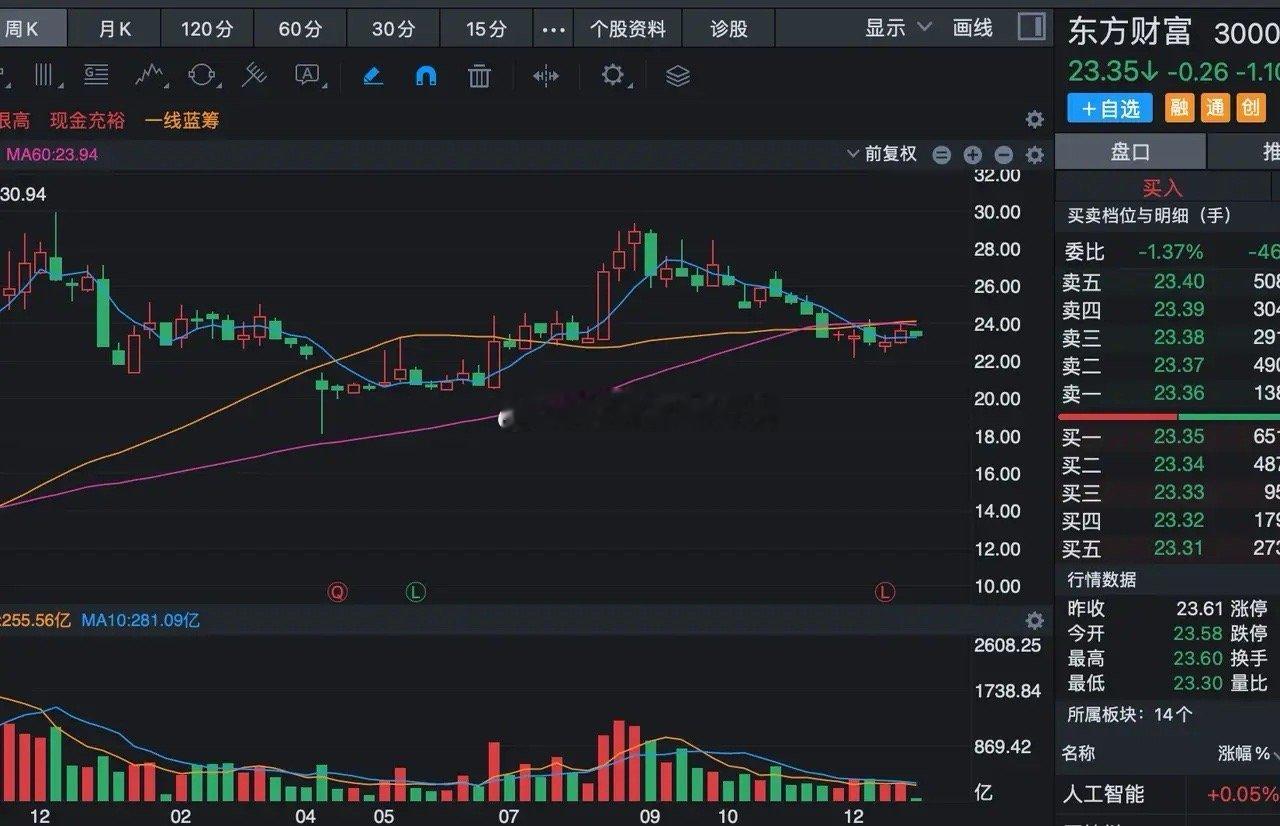Click the trash icon to delete drawings
Image resolution: width=1280 pixels, height=826 pixels.
479,75
